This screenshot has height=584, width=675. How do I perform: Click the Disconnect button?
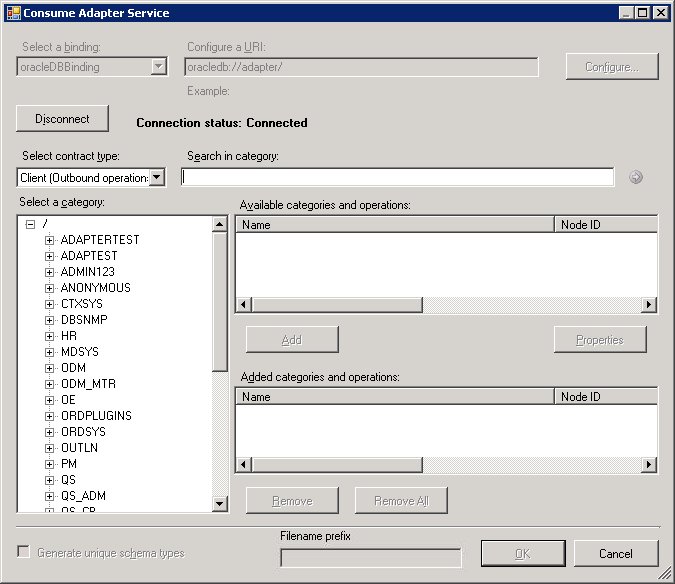tap(62, 118)
